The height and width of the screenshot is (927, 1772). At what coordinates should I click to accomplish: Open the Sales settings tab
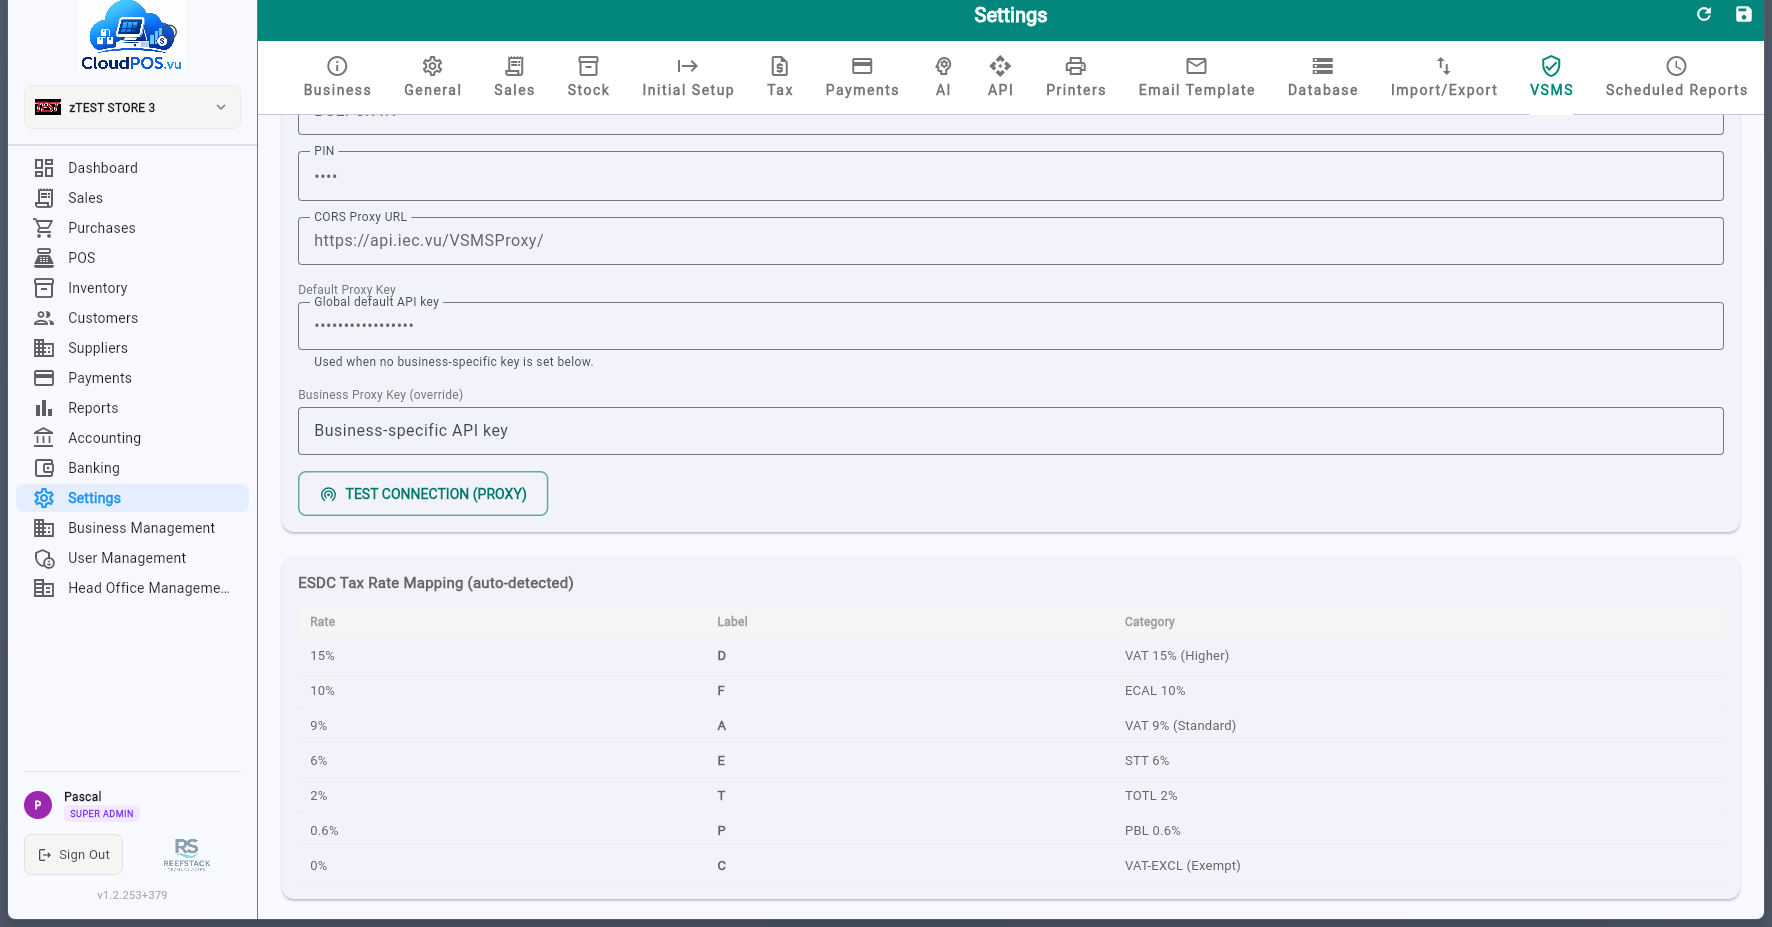coord(514,78)
